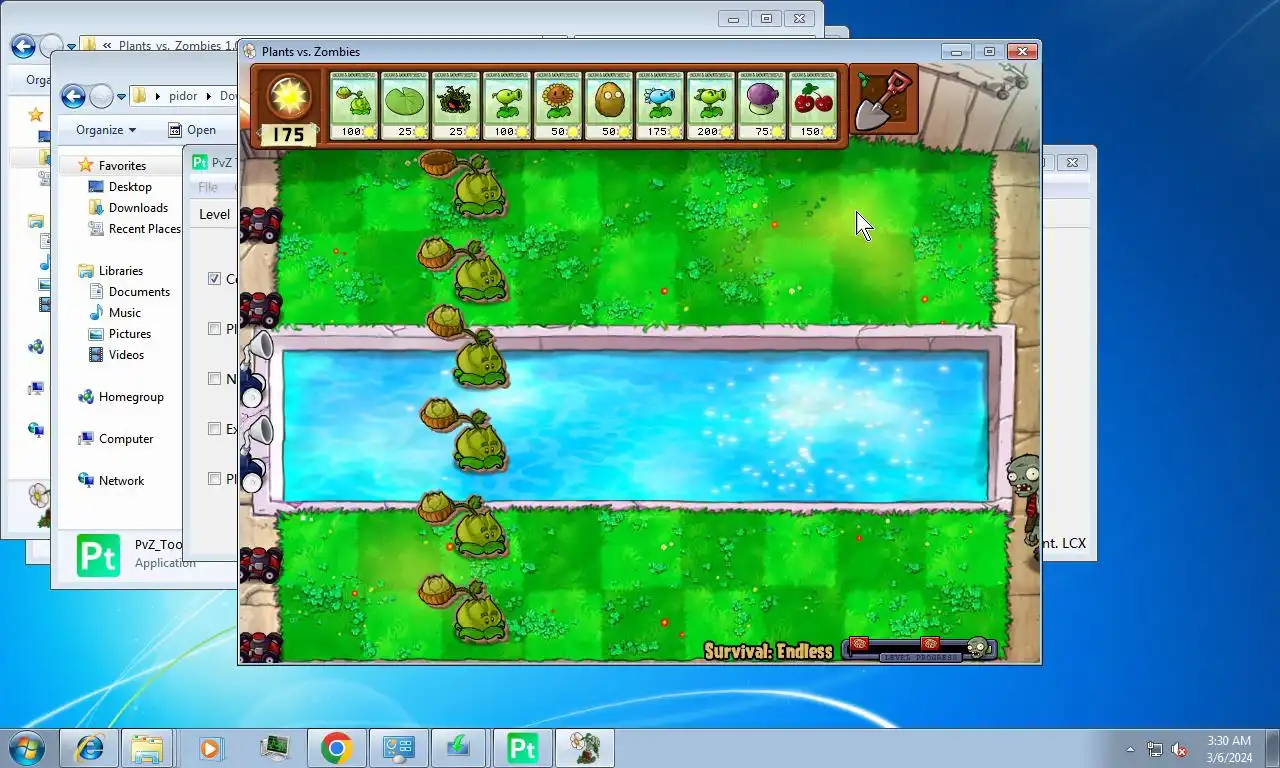Screen dimensions: 1280x768
Task: Go back in the pidor Explorer window
Action: [73, 96]
